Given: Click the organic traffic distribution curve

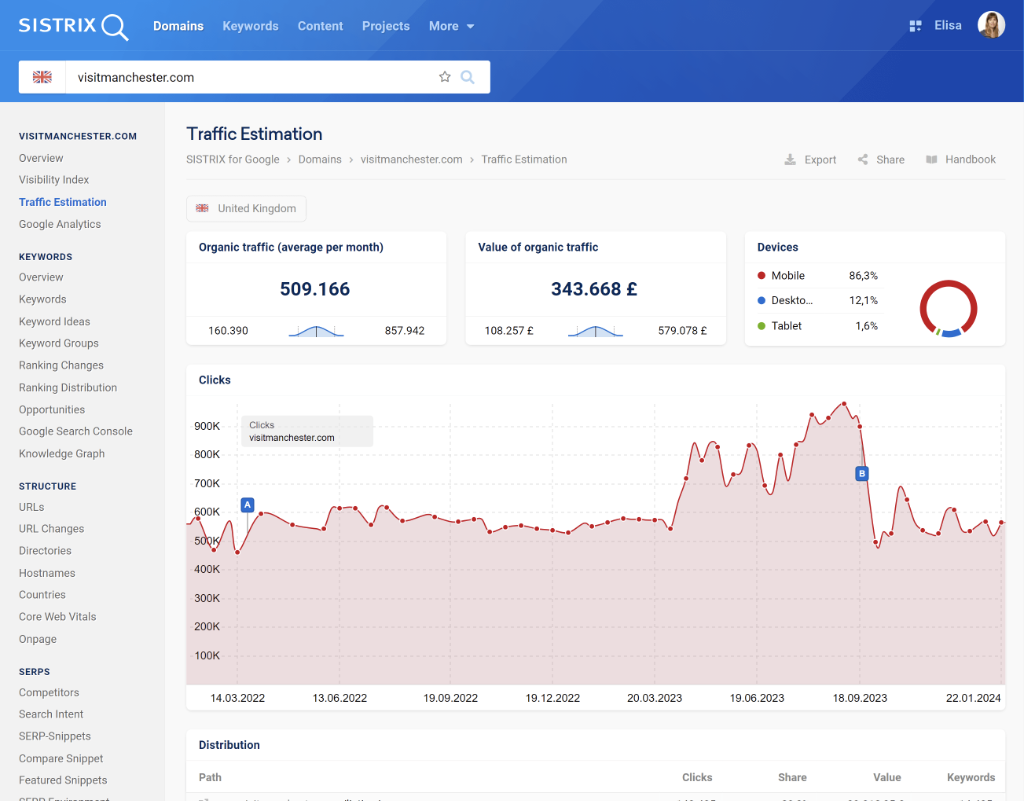Looking at the screenshot, I should pyautogui.click(x=316, y=331).
